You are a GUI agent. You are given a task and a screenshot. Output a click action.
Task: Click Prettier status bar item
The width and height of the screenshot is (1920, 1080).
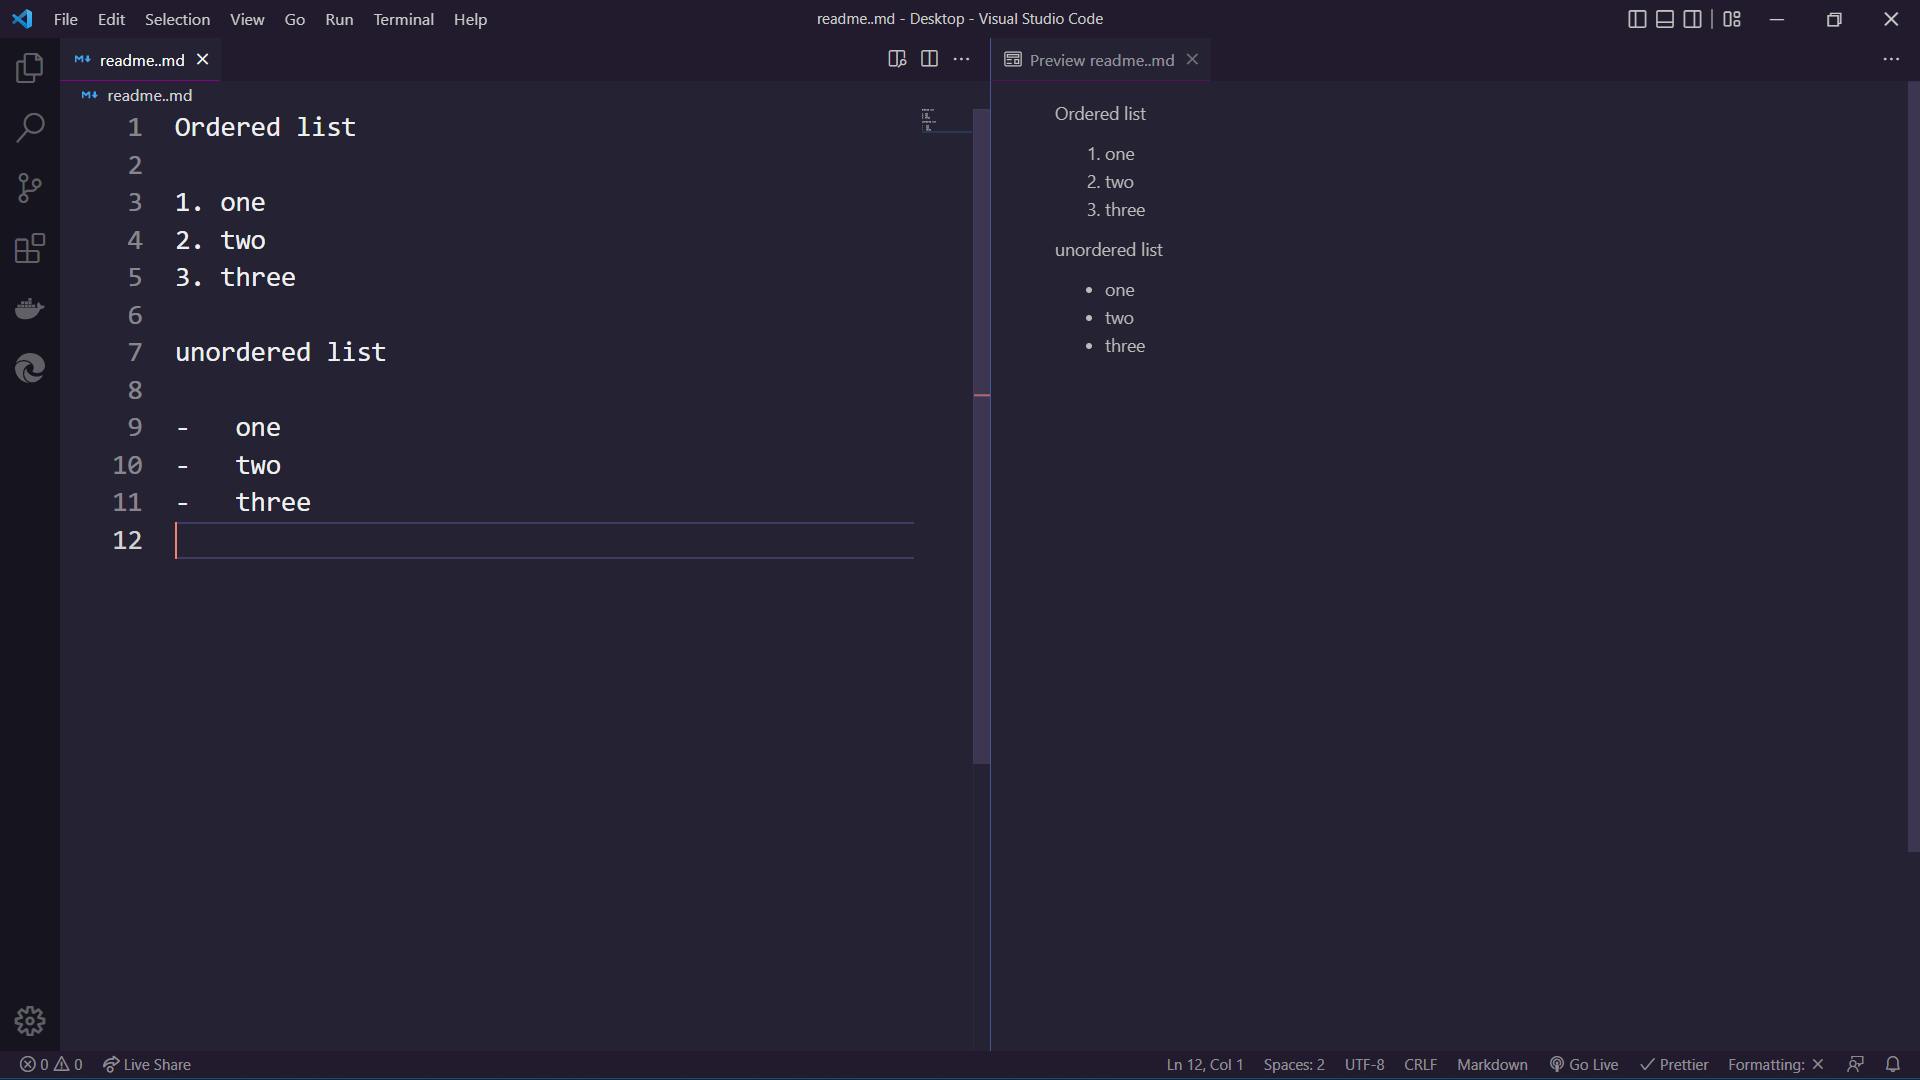[1674, 1064]
